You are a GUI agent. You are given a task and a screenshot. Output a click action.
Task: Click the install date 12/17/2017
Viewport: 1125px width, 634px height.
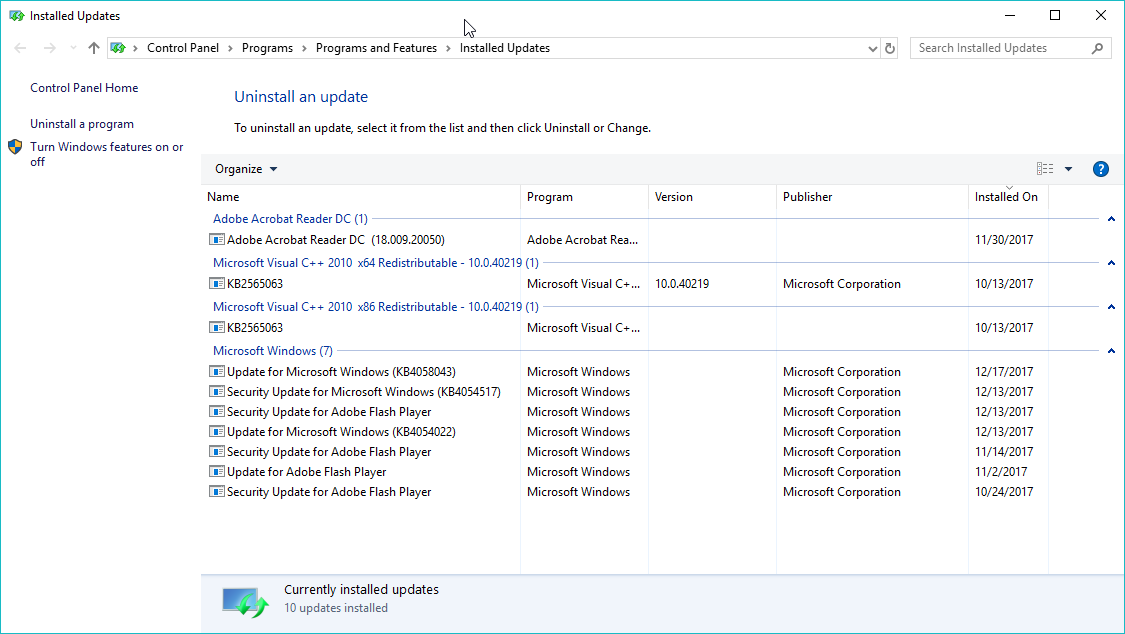[1004, 372]
